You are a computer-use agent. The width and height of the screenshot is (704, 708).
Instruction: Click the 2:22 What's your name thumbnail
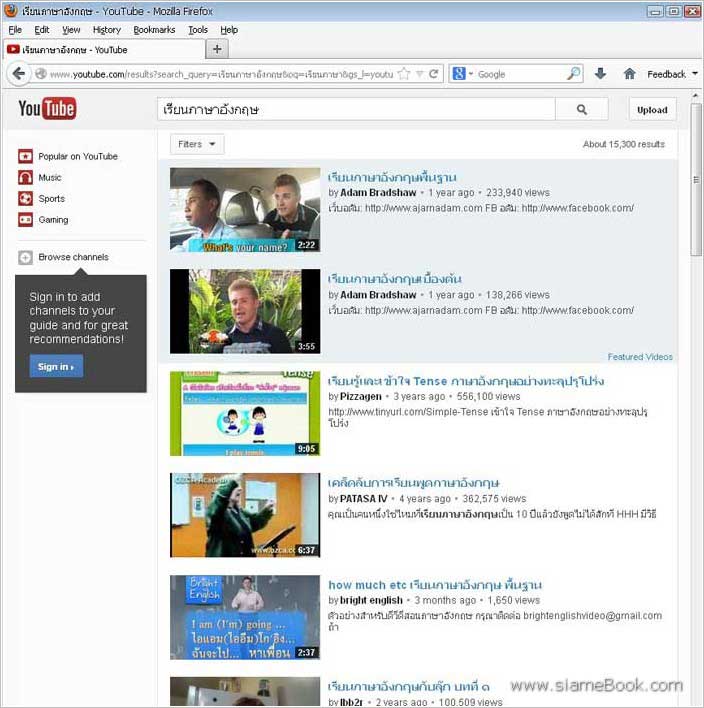[x=245, y=210]
